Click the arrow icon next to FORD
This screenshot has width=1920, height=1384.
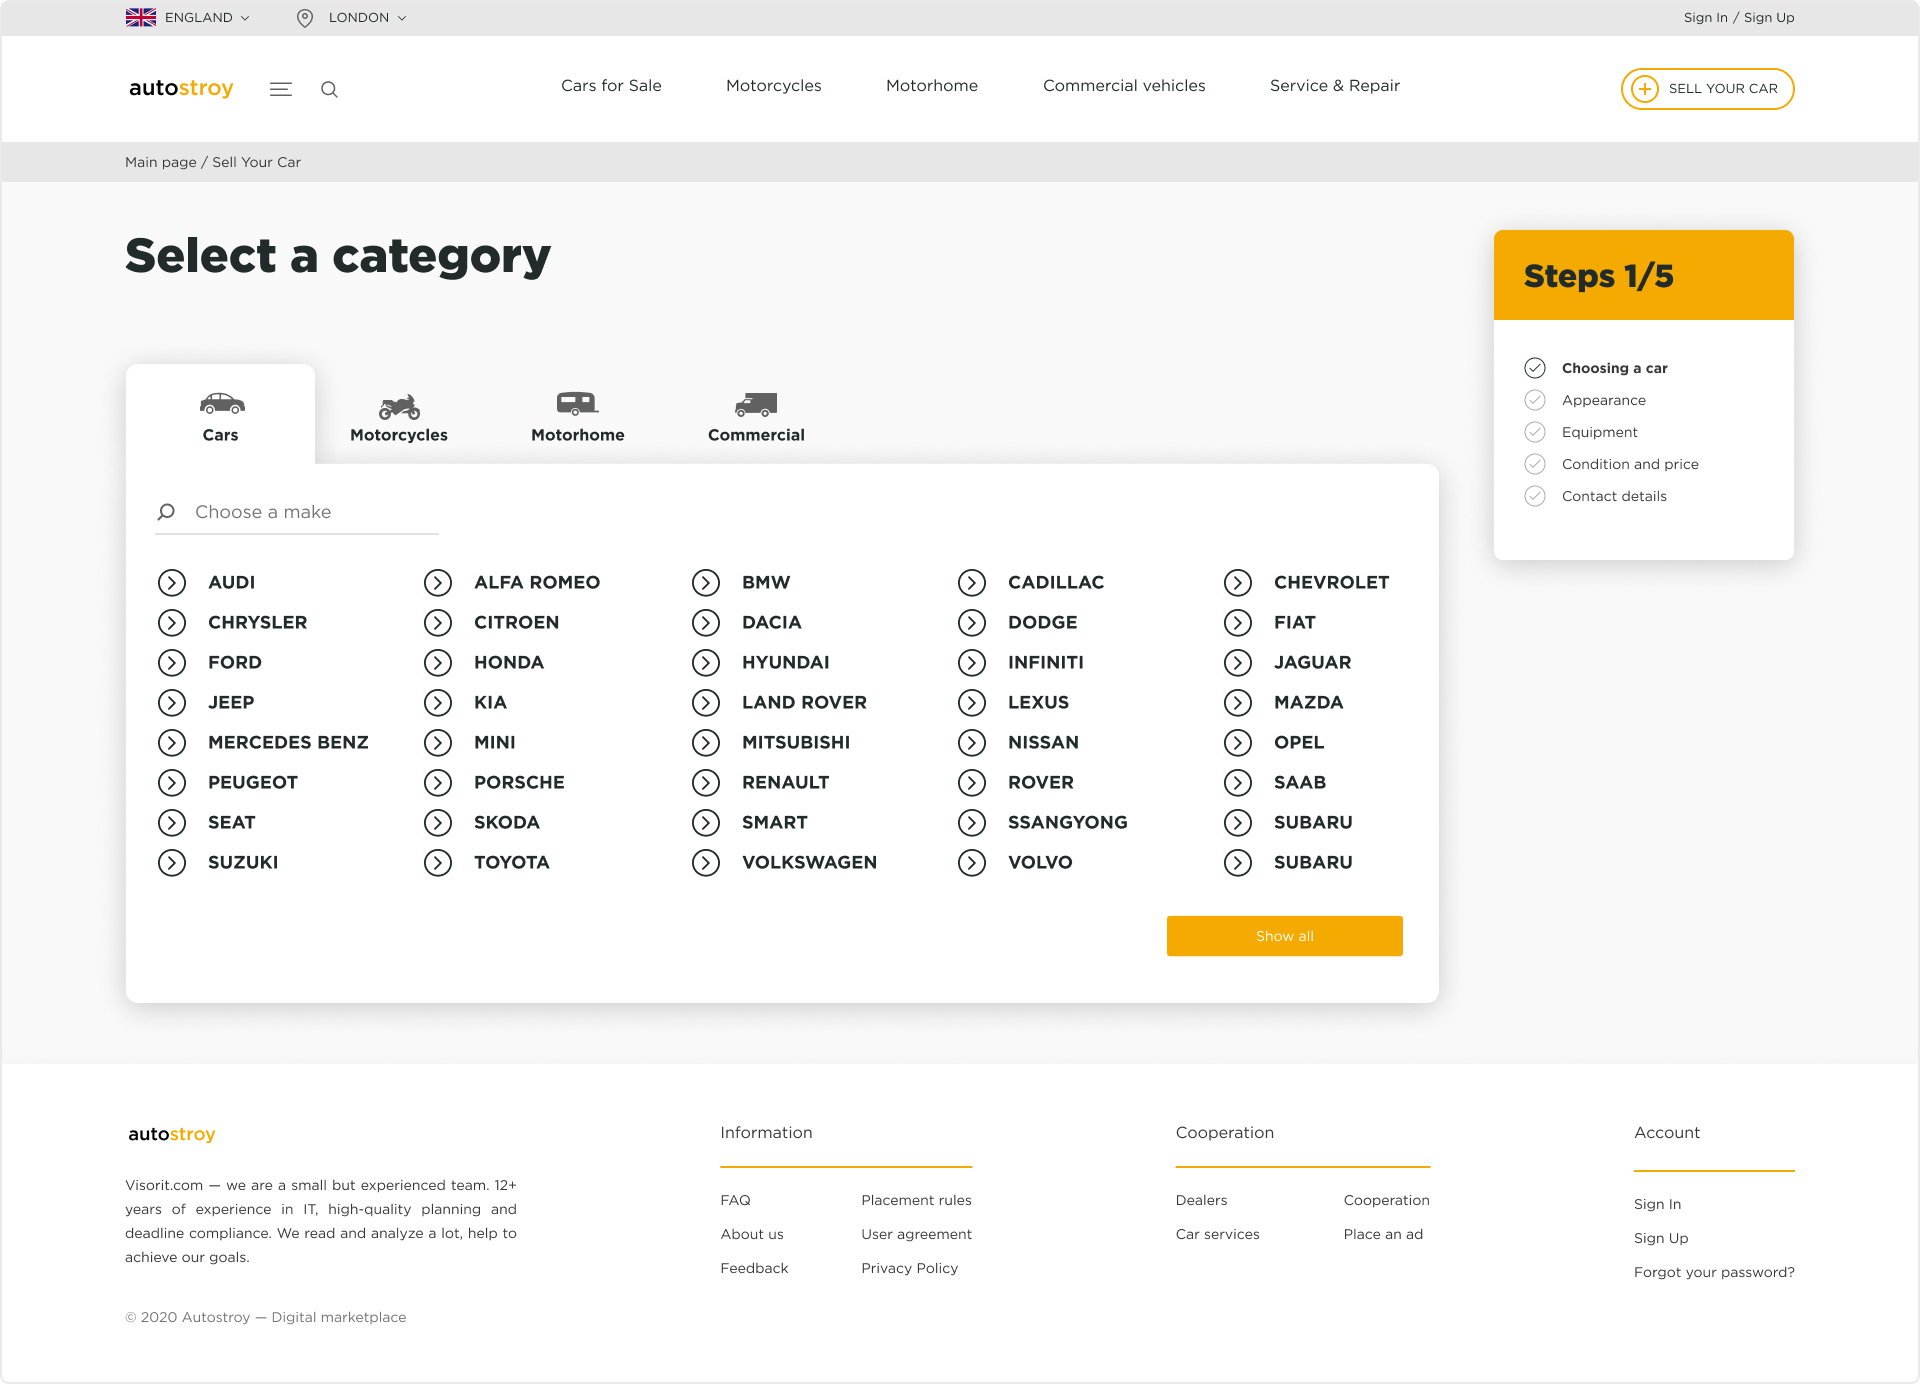(x=172, y=662)
